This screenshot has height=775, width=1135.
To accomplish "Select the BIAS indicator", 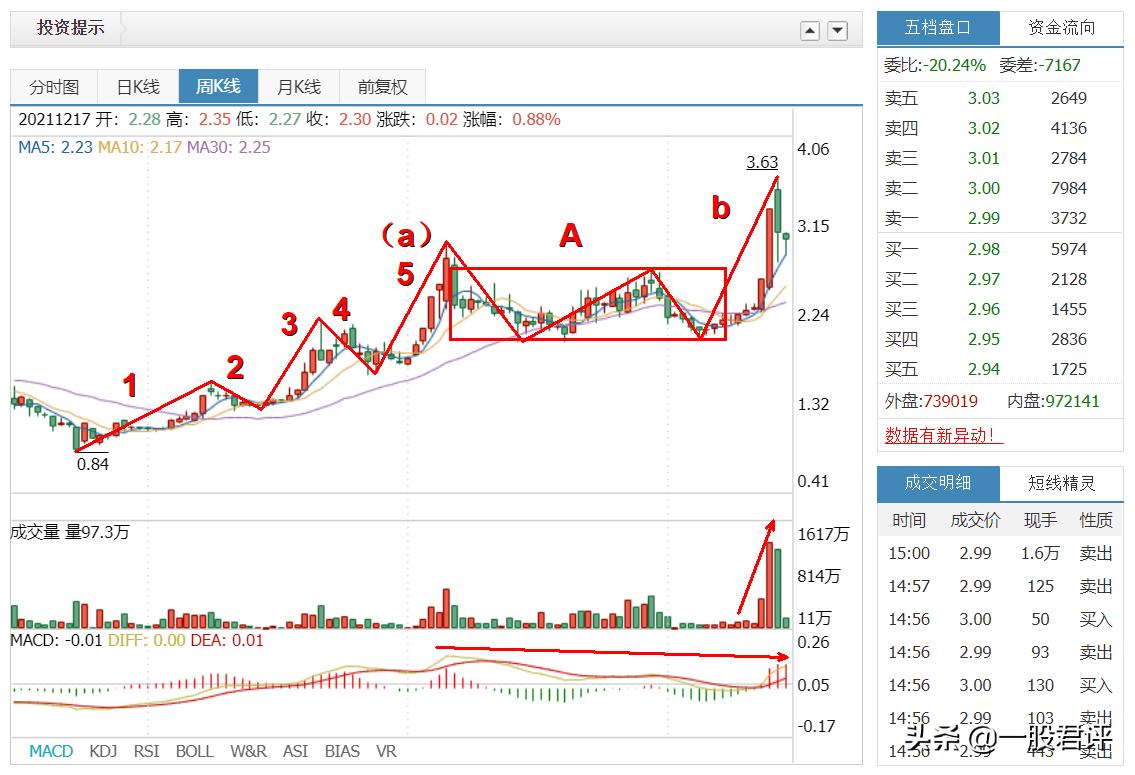I will point(342,751).
